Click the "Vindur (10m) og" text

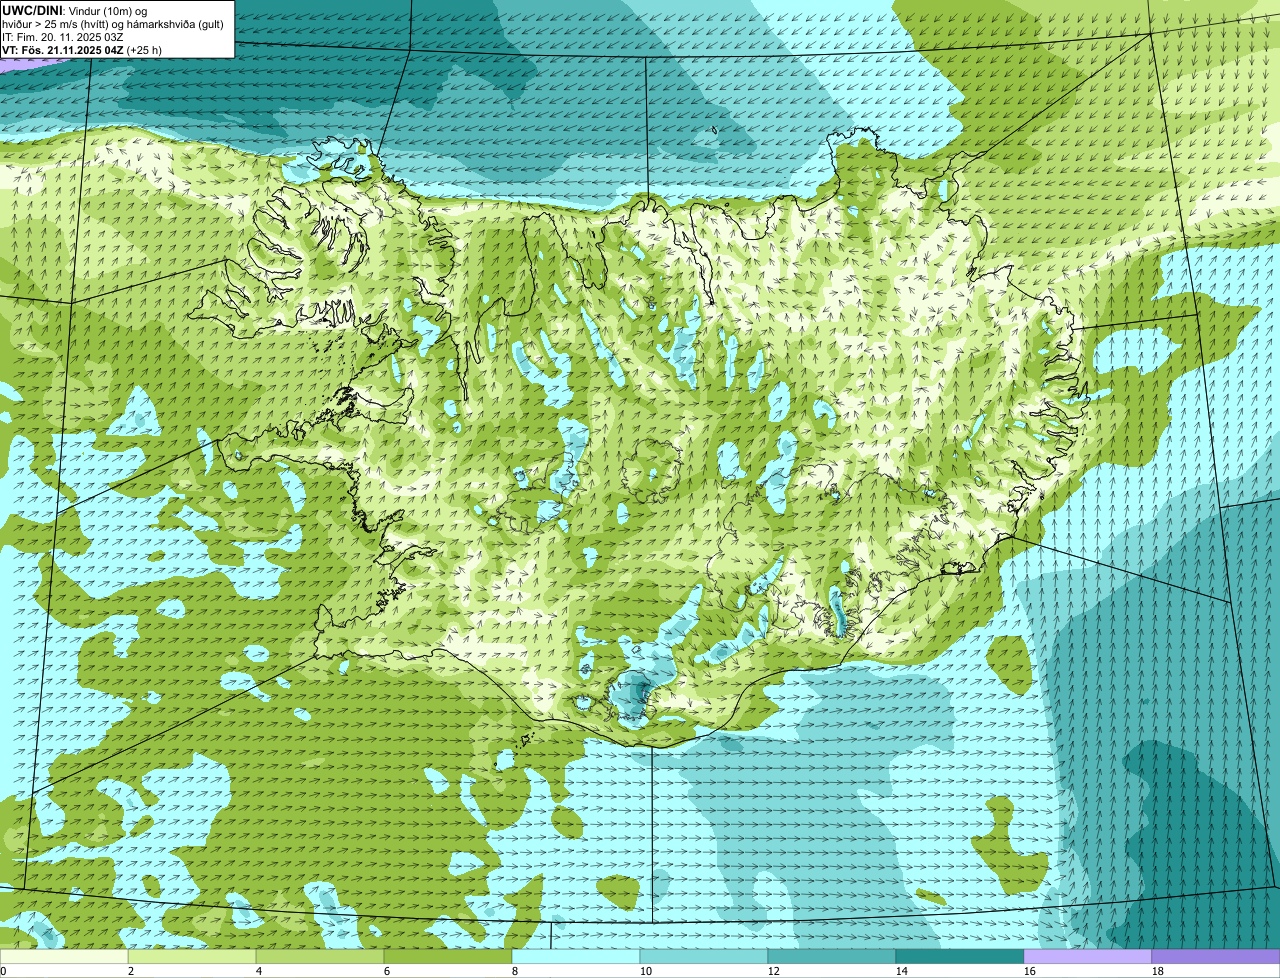point(109,10)
